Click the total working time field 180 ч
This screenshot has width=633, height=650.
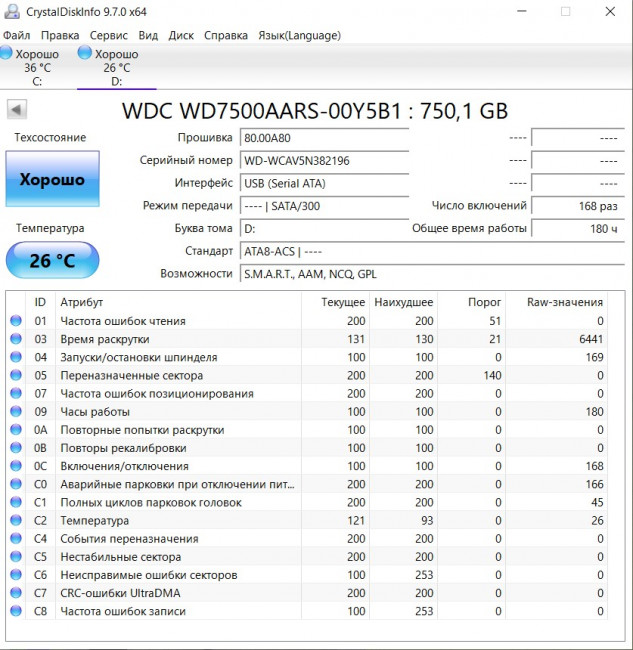tap(578, 228)
